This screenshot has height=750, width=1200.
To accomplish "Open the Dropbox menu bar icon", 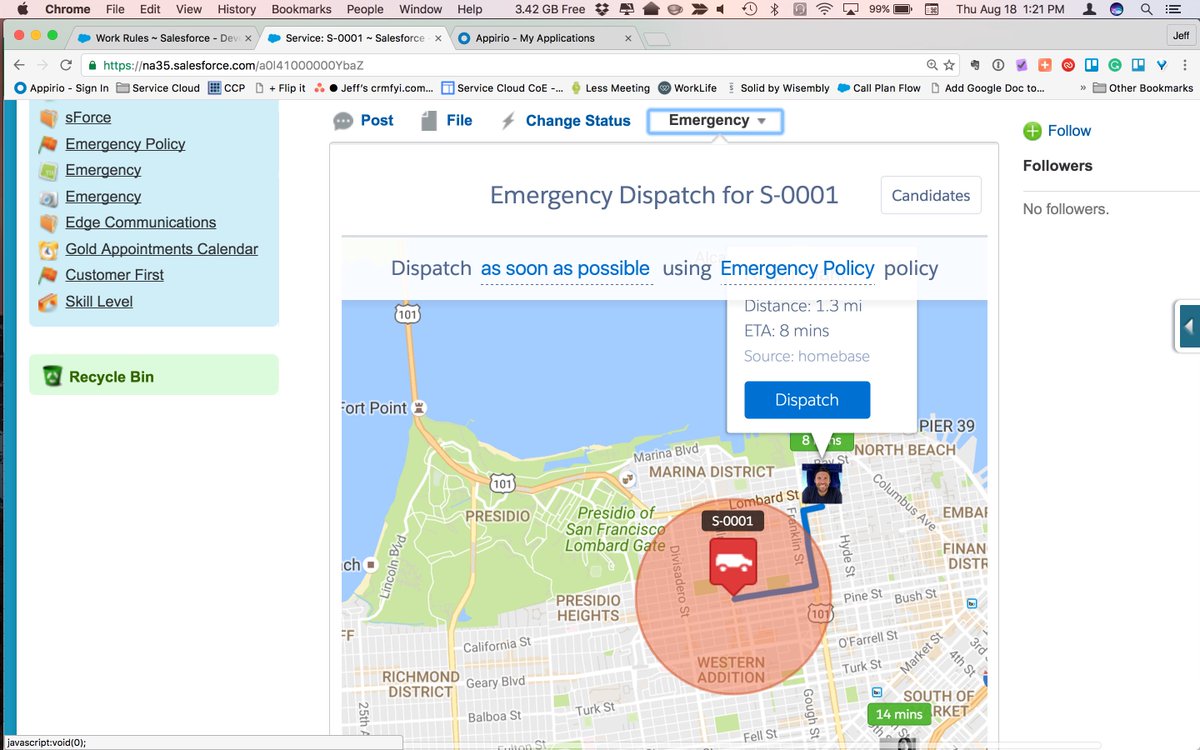I will pyautogui.click(x=602, y=9).
